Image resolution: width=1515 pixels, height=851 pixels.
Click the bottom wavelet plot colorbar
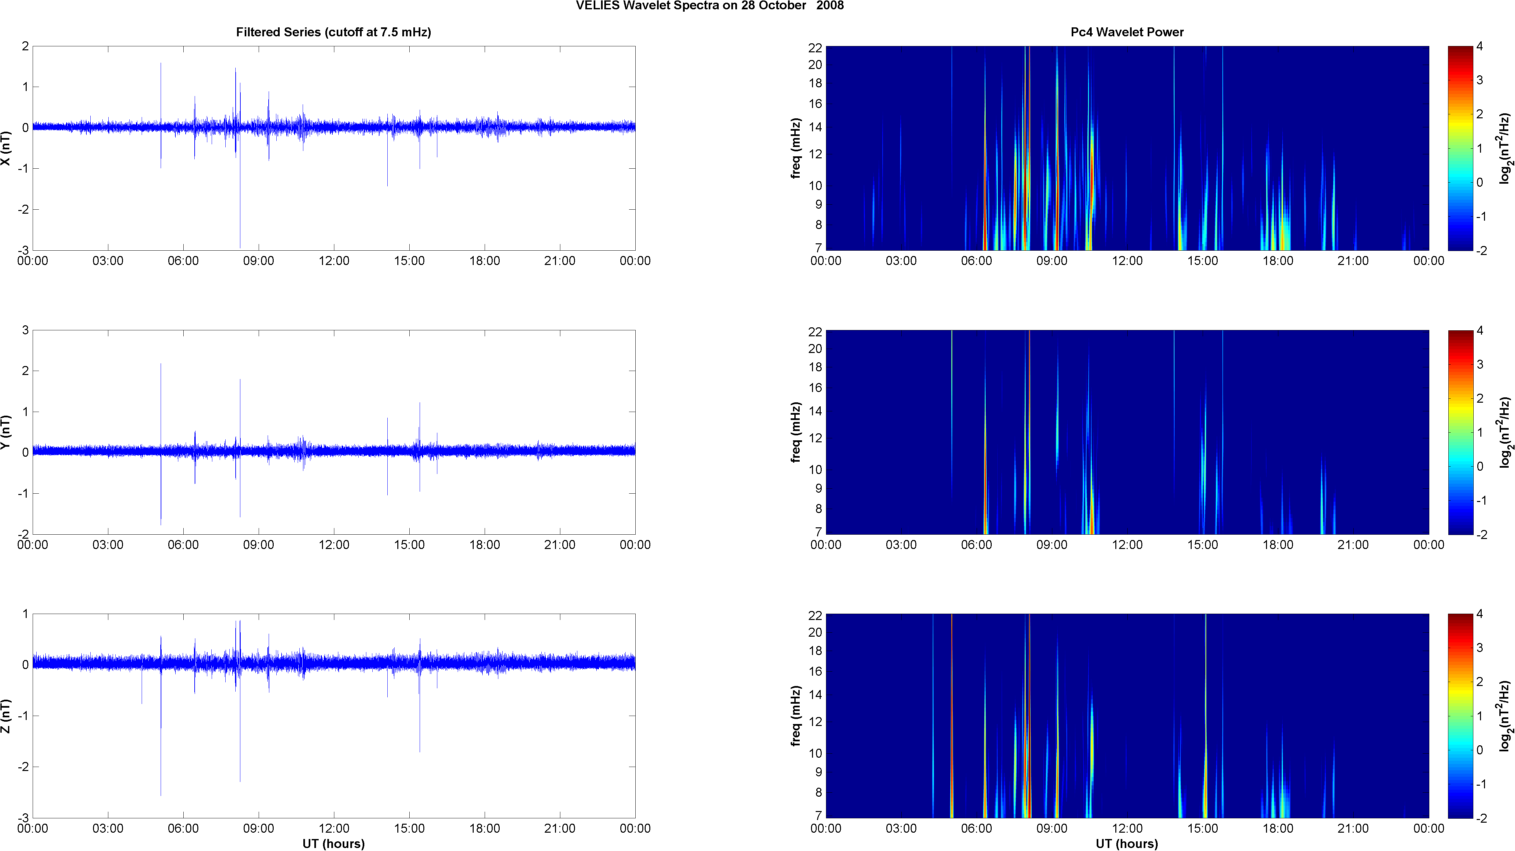point(1459,716)
